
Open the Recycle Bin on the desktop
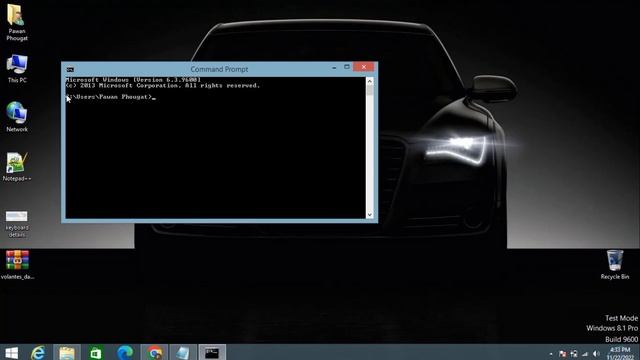tap(615, 264)
